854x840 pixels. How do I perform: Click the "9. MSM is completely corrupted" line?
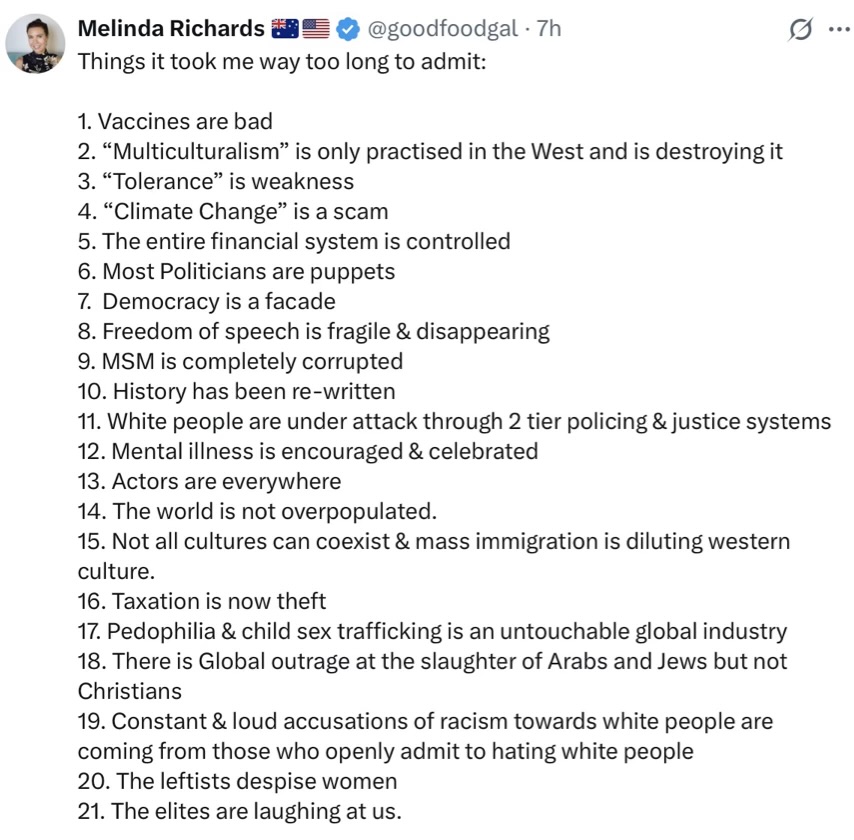(240, 361)
